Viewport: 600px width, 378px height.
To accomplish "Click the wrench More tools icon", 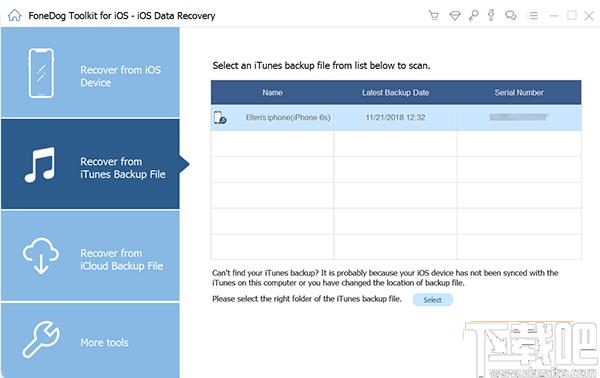I will coord(41,339).
